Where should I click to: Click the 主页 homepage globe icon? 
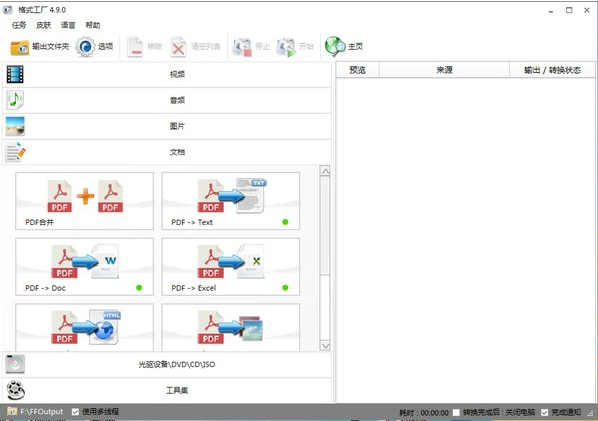pyautogui.click(x=335, y=47)
